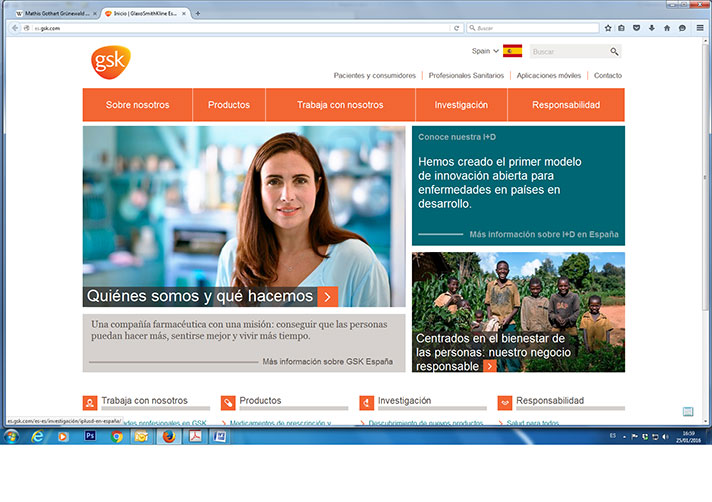Open the Productos navigation menu
712x502 pixels.
pos(229,105)
